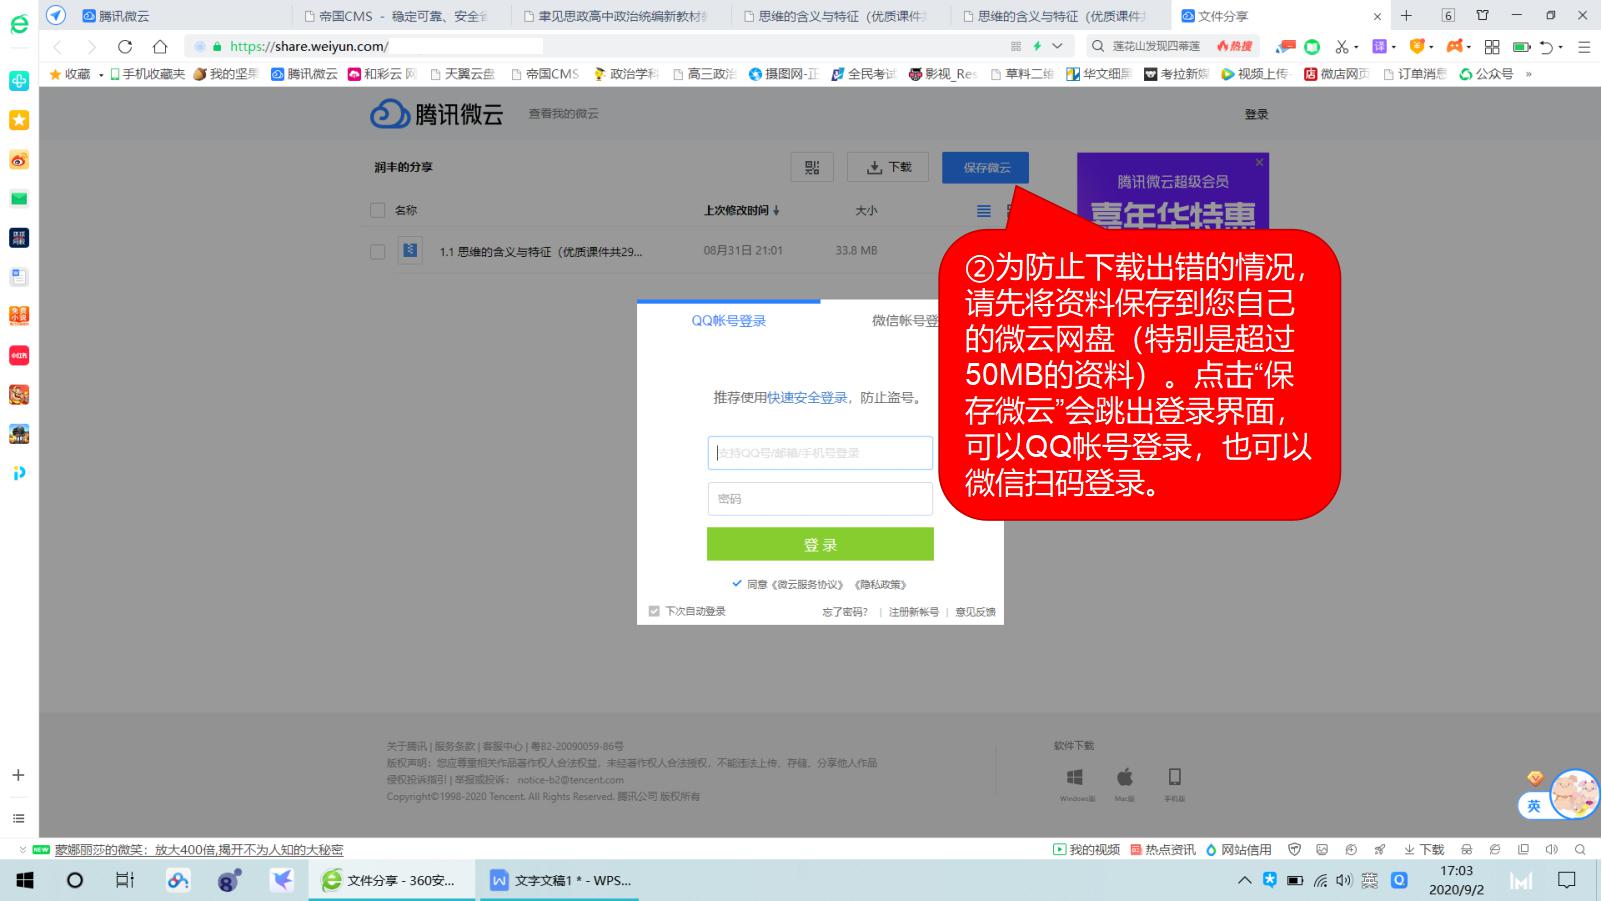1602x901 pixels.
Task: Select the QQ帐号登录 login tab
Action: click(x=729, y=321)
